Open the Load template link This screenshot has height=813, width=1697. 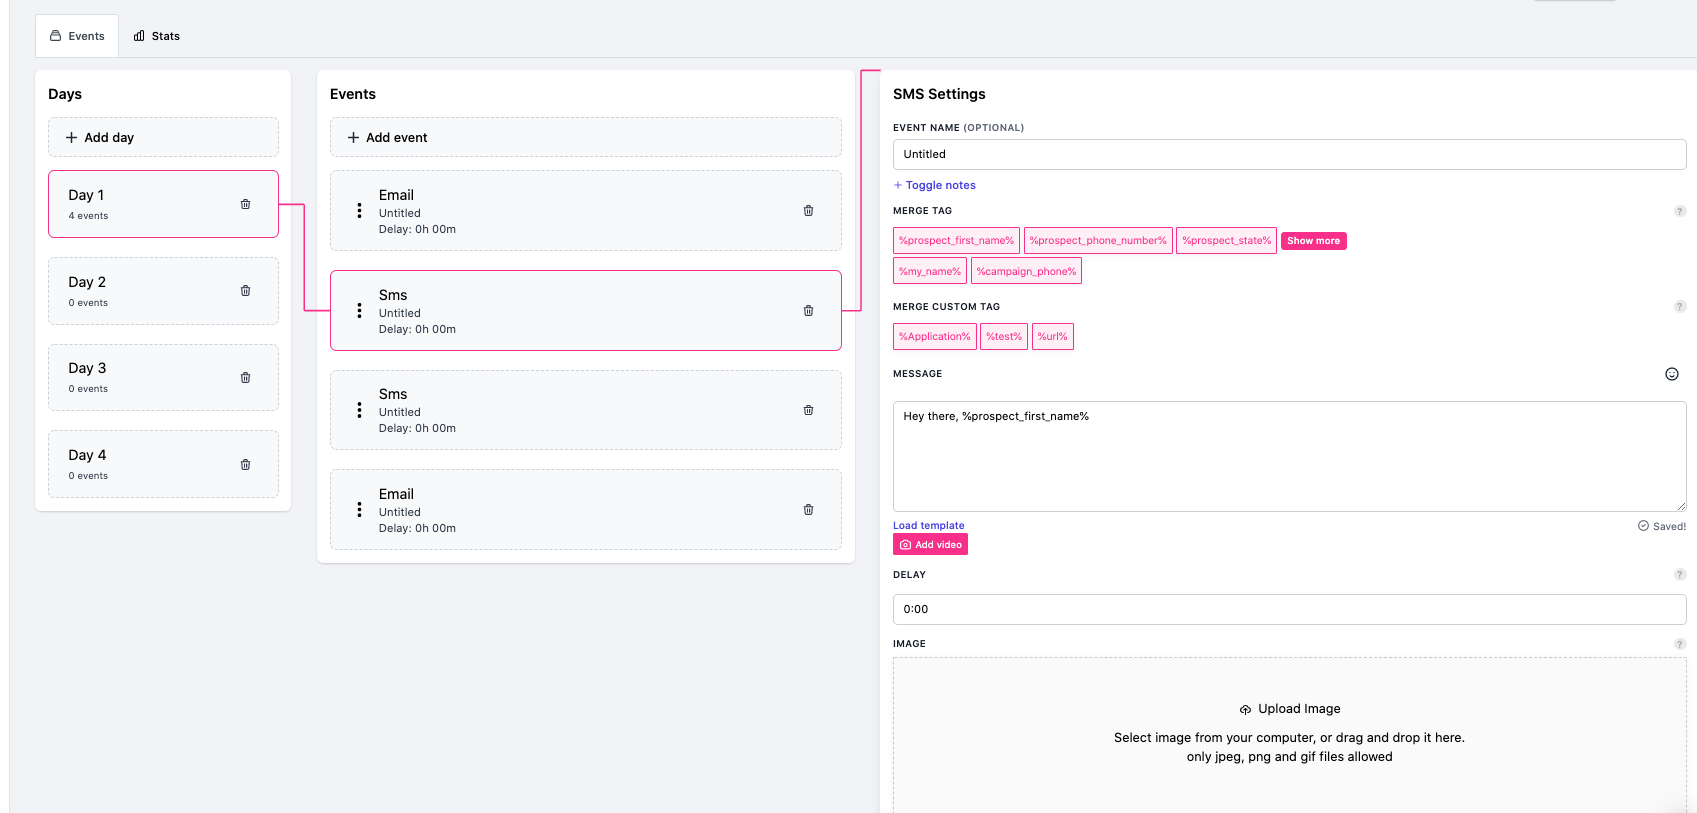pos(928,525)
